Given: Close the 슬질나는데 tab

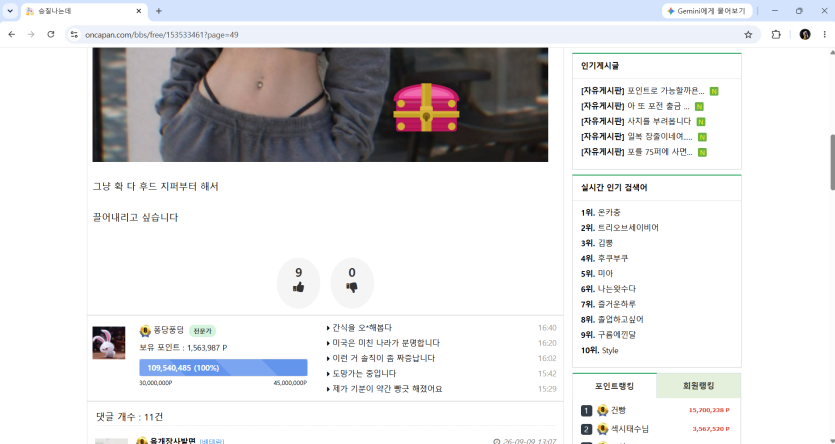Looking at the screenshot, I should click(x=139, y=11).
